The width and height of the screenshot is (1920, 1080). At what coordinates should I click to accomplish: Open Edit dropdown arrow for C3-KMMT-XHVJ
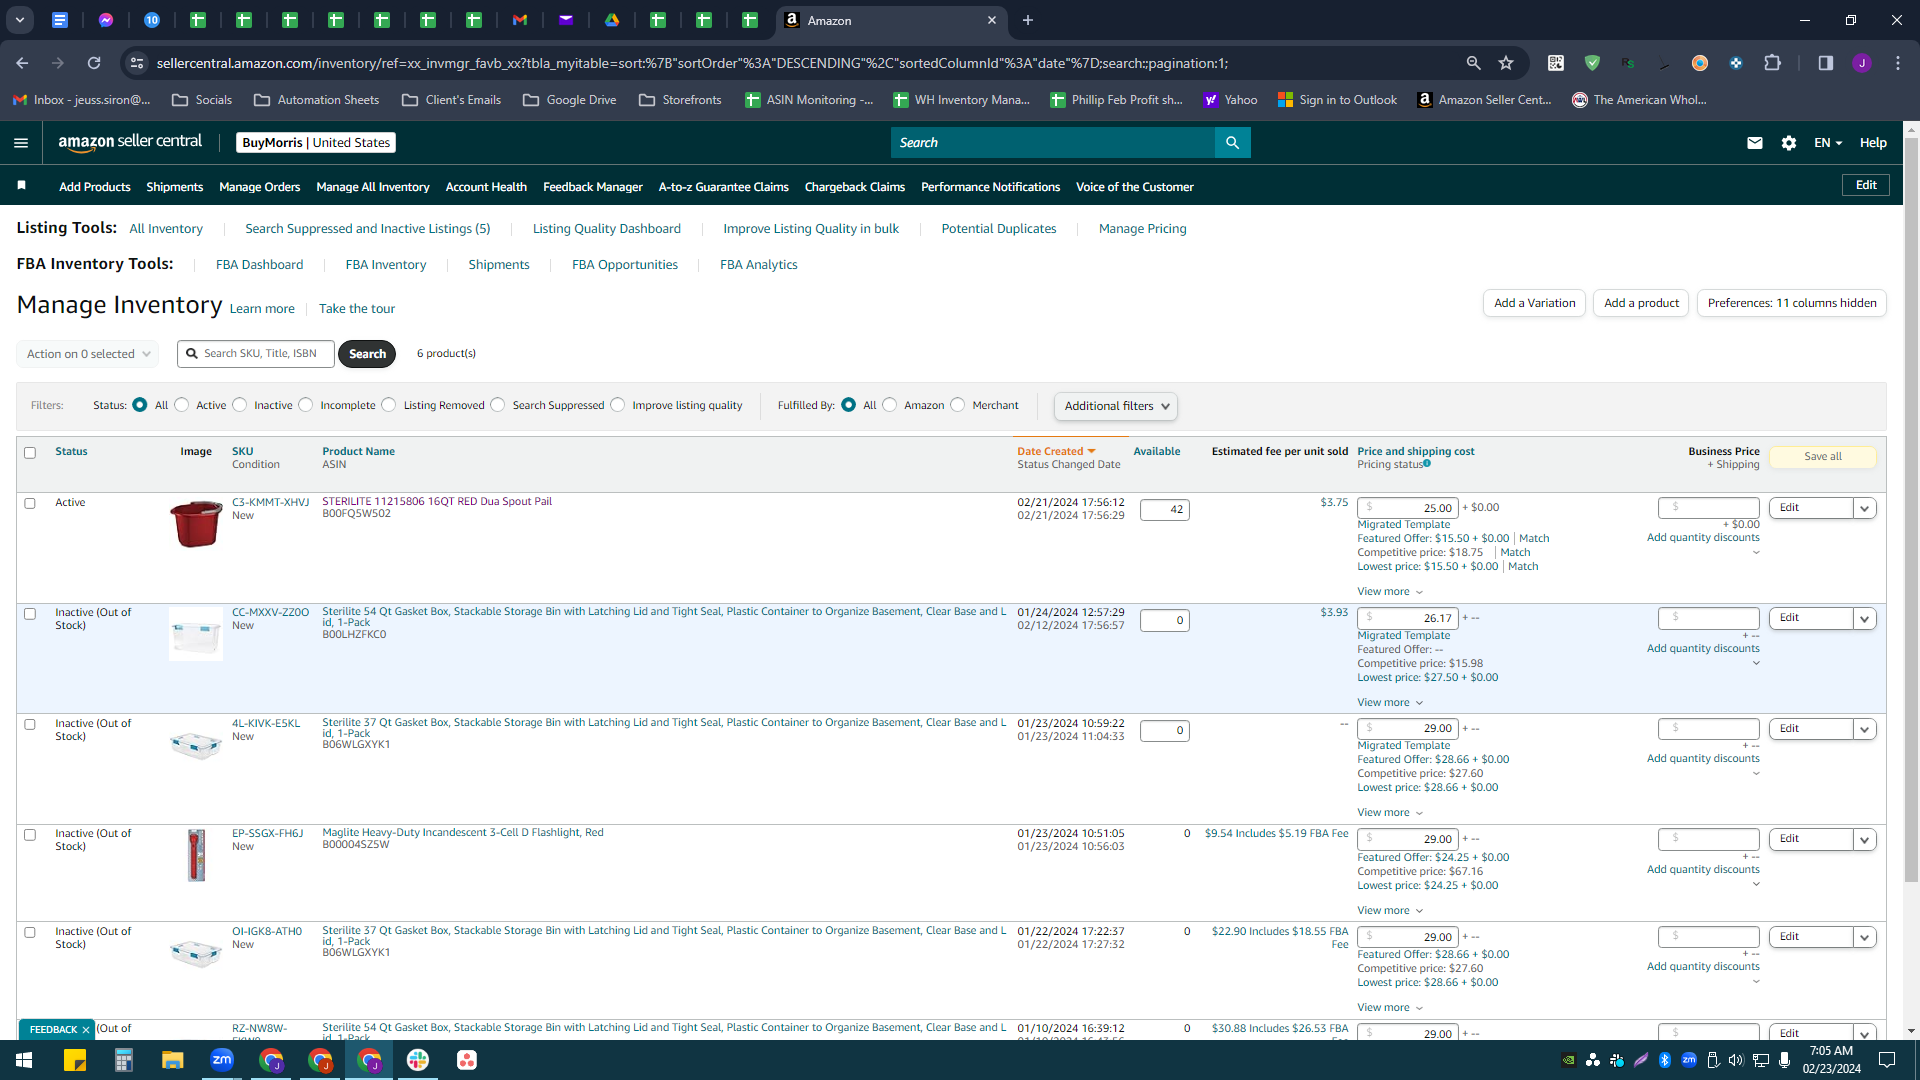pos(1864,508)
